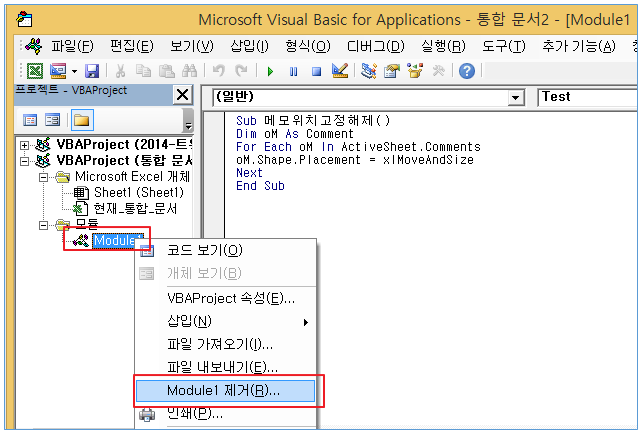
Task: Open the Project Explorer toolbar icon
Action: 369,71
